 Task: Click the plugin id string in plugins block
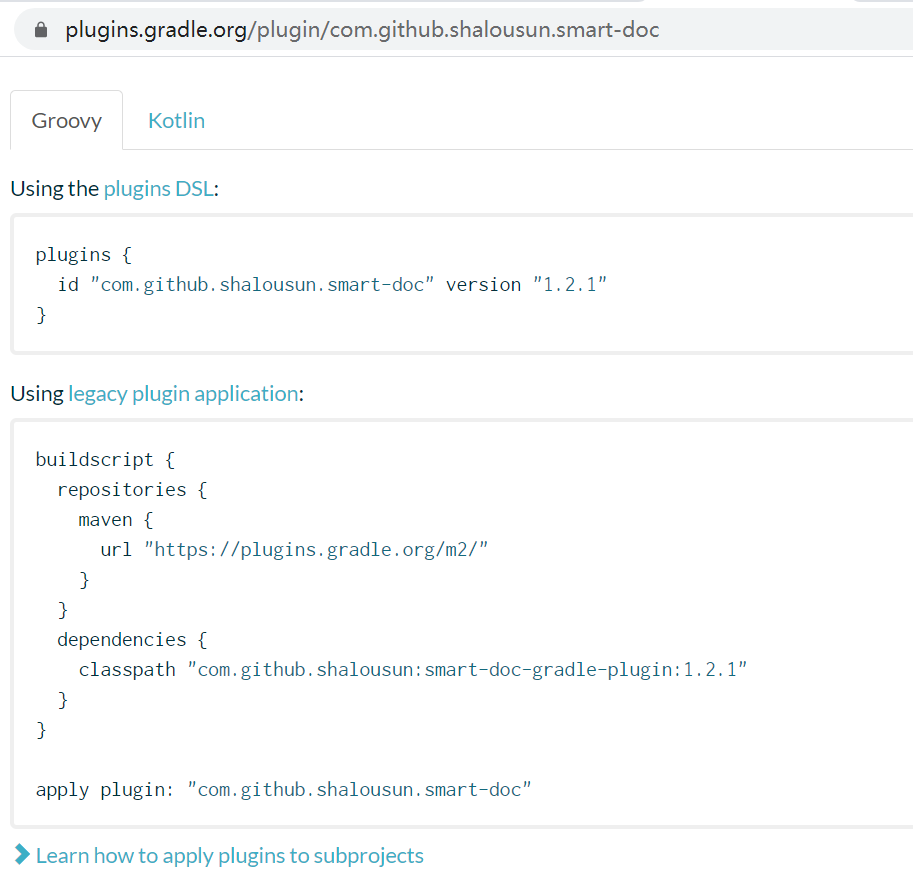coord(262,285)
